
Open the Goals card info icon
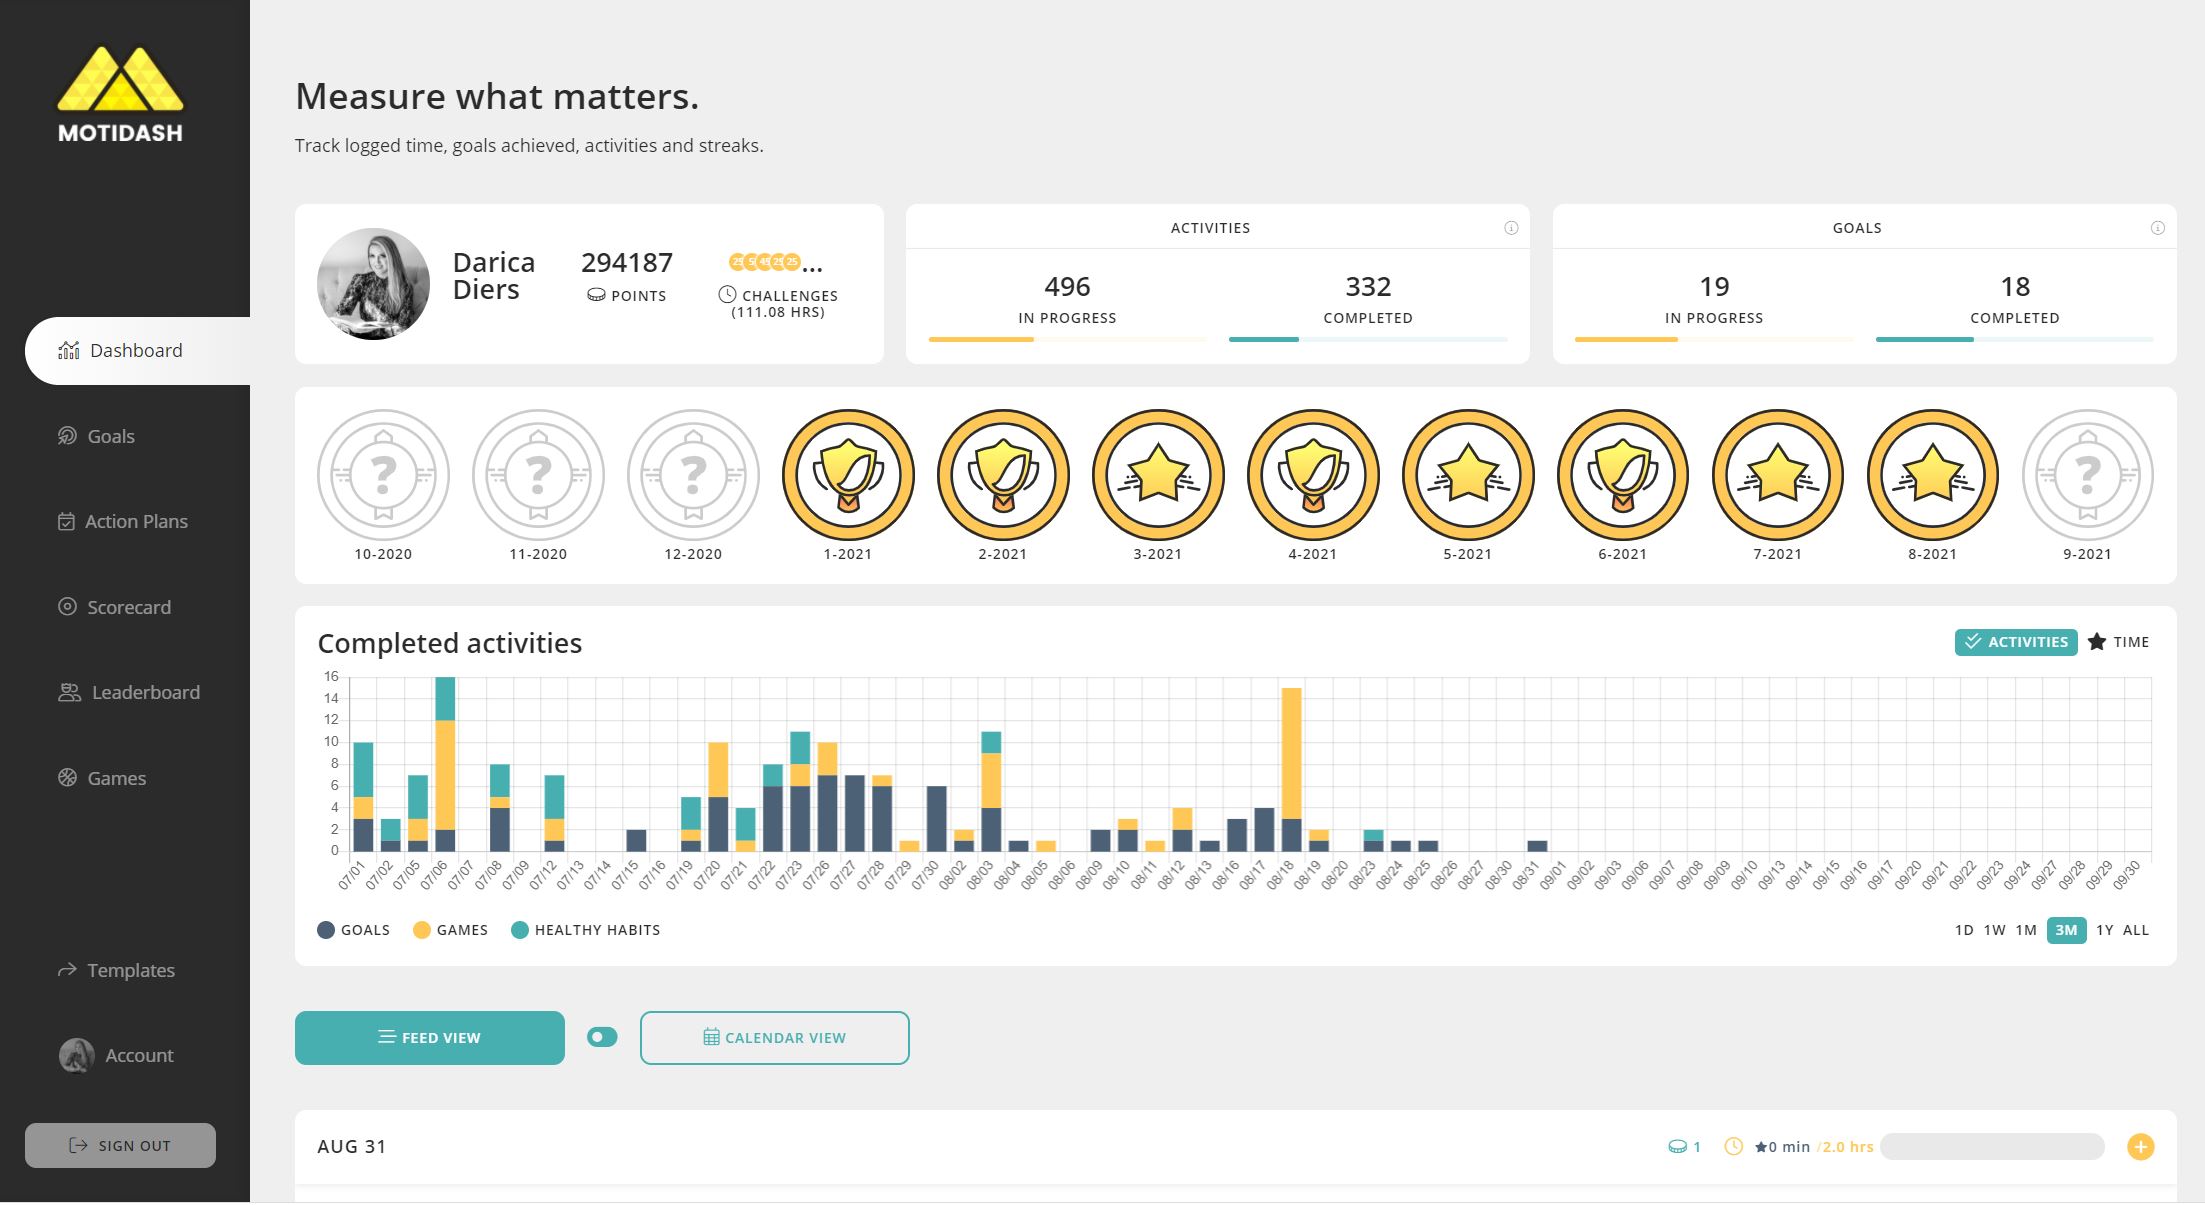point(2157,228)
